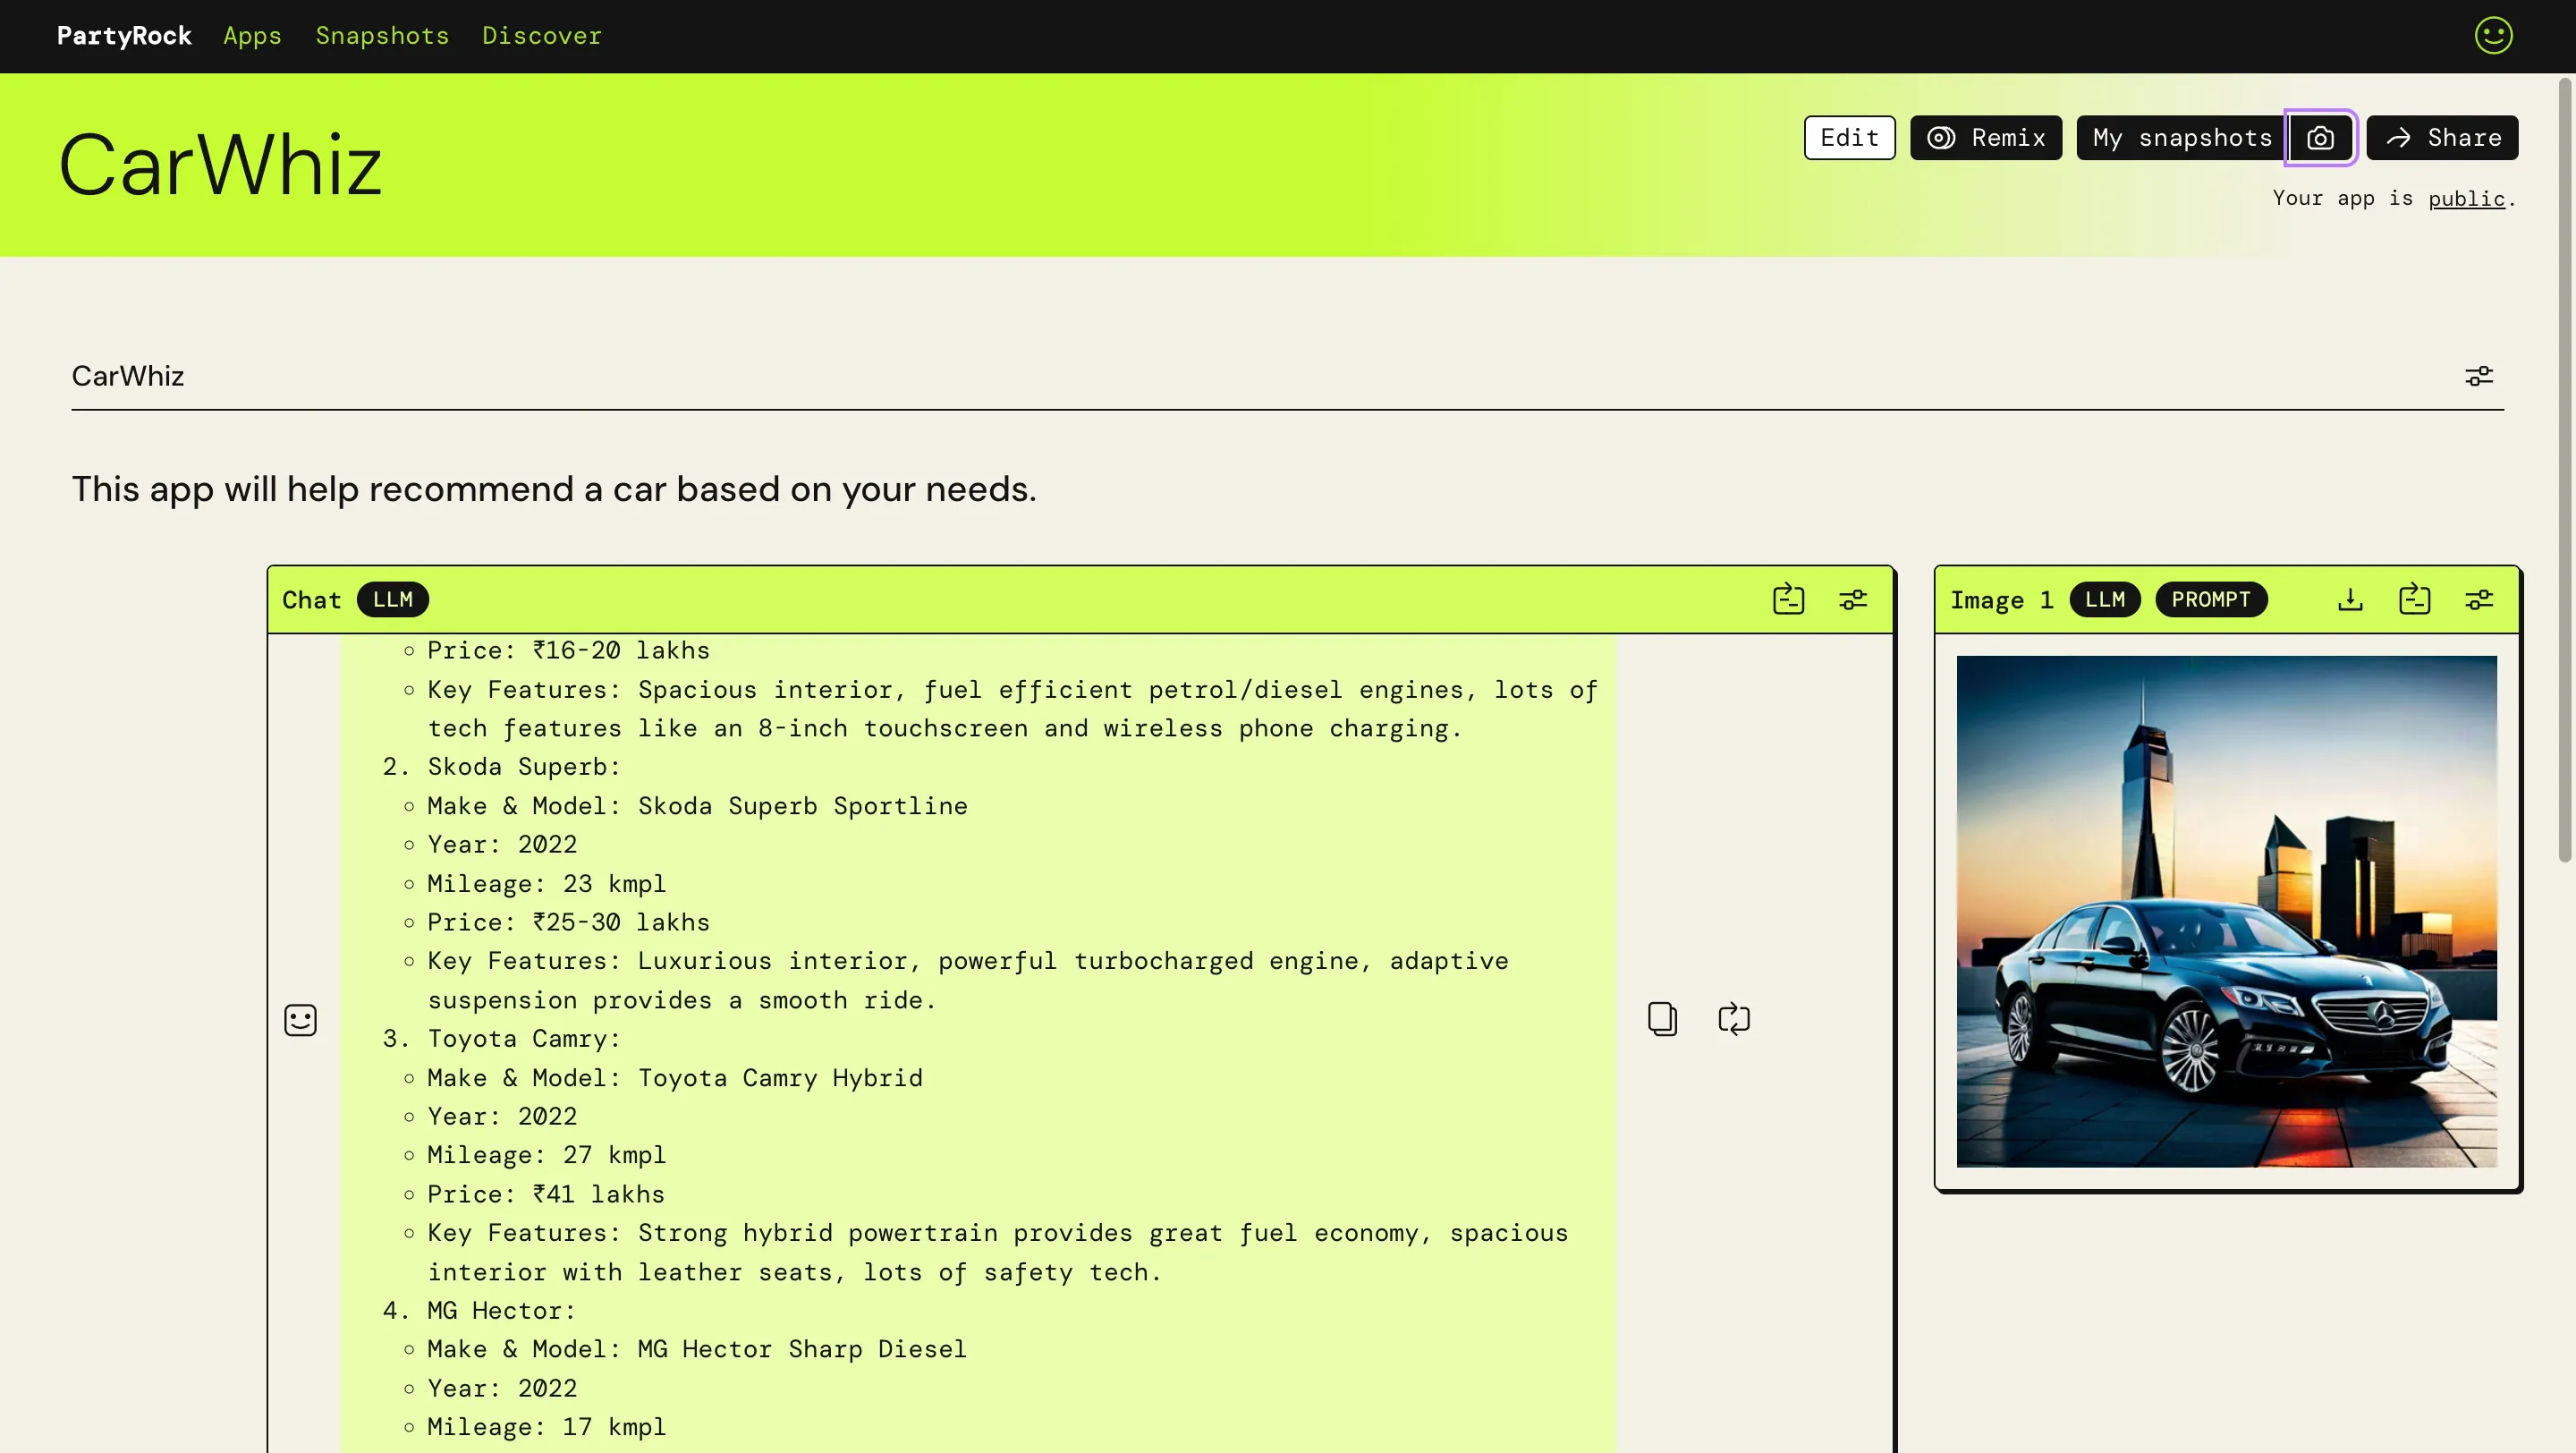Click the Edit button to modify app
The height and width of the screenshot is (1453, 2576).
(x=1849, y=136)
